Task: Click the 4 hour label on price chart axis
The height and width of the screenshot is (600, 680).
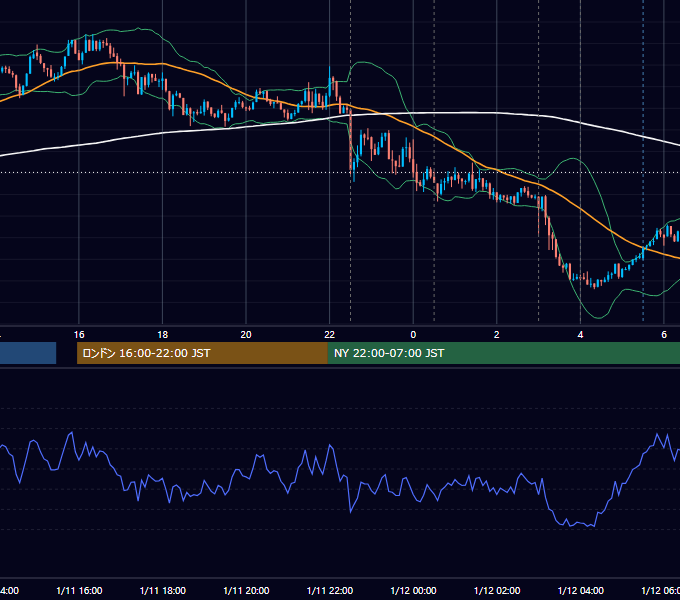Action: tap(580, 335)
